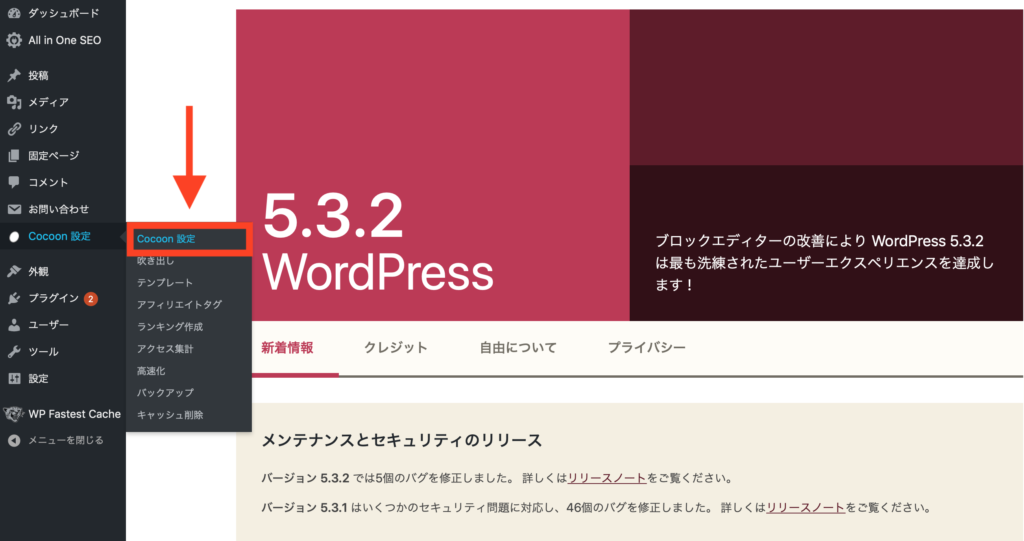Viewport: 1024px width, 541px height.
Task: Switch to the 新着情報 tab
Action: (287, 348)
